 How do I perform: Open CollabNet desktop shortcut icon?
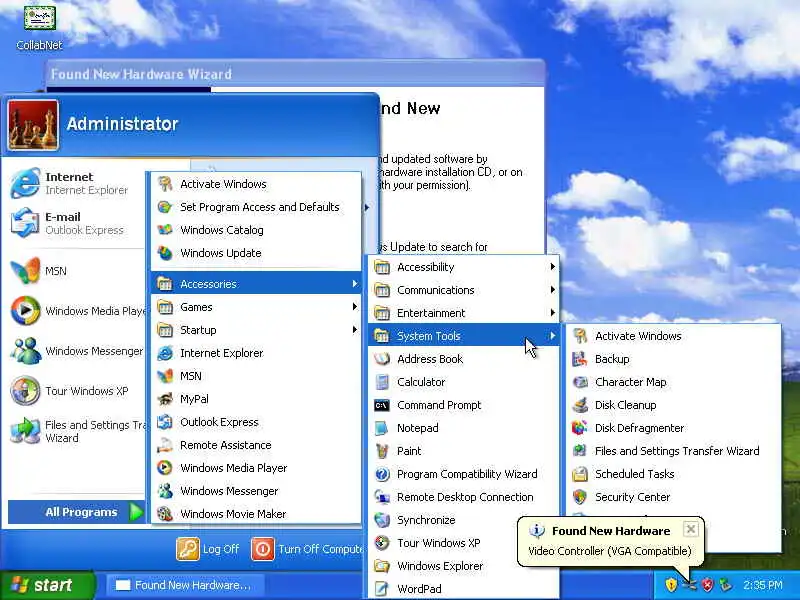39,18
